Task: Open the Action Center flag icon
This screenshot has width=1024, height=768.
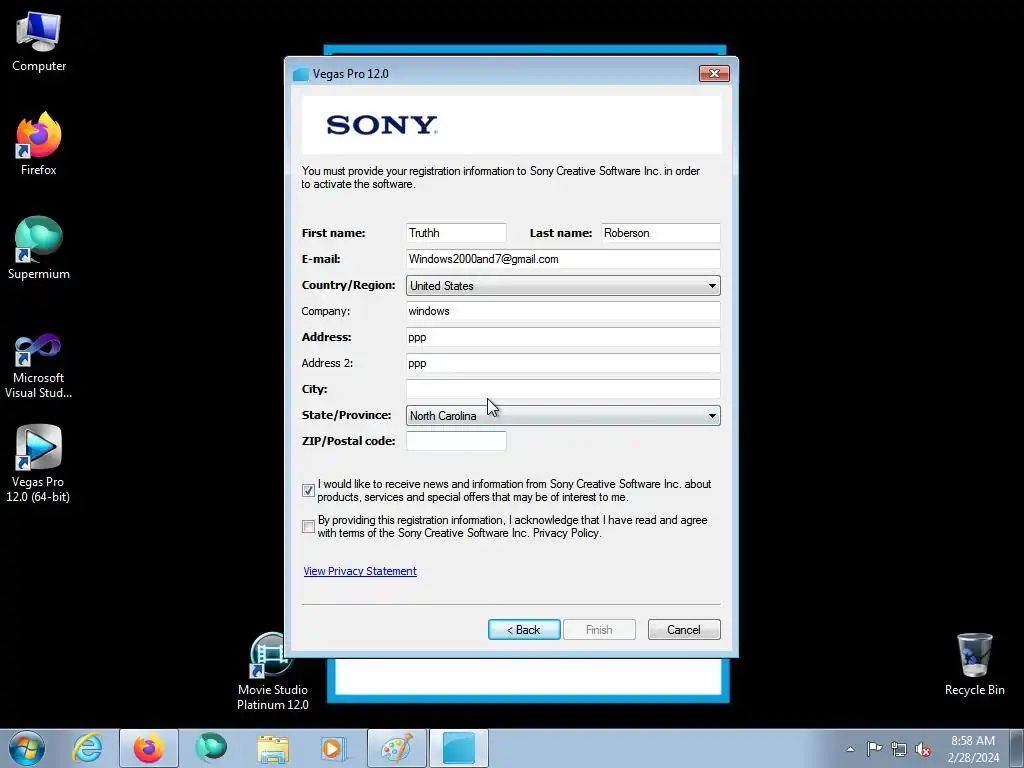Action: [874, 749]
